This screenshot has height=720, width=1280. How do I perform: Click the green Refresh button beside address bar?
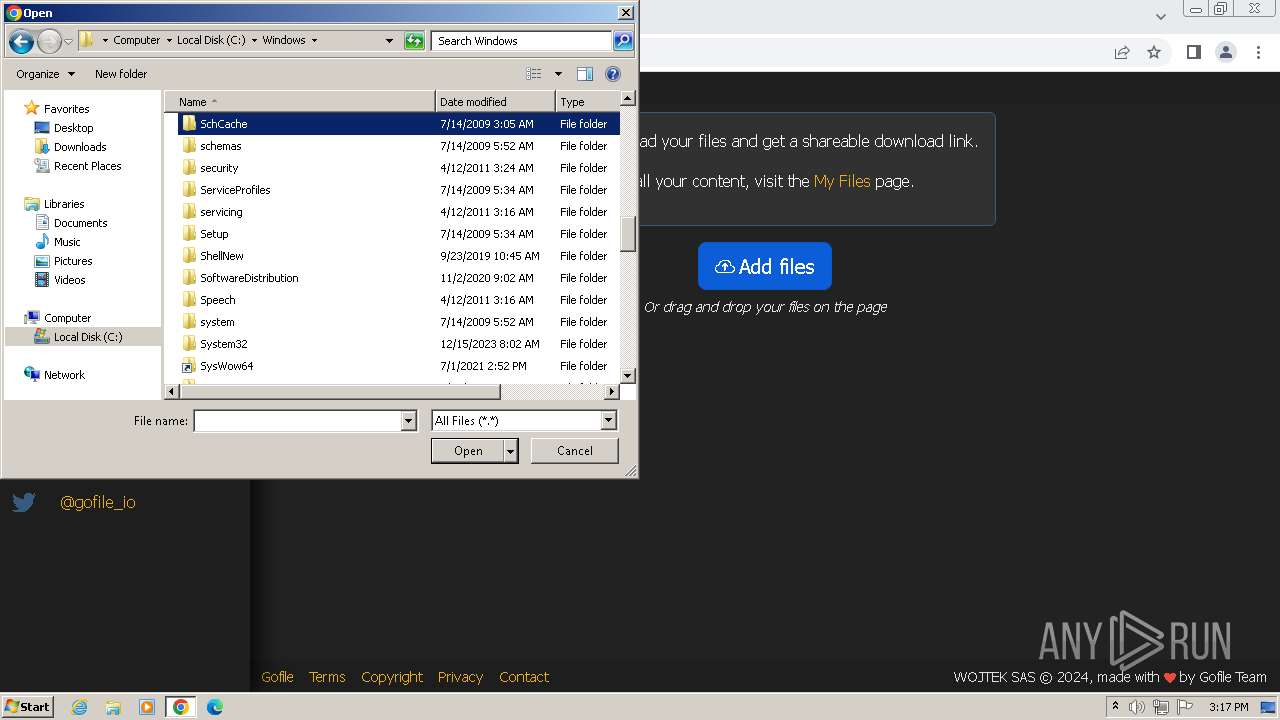(414, 41)
